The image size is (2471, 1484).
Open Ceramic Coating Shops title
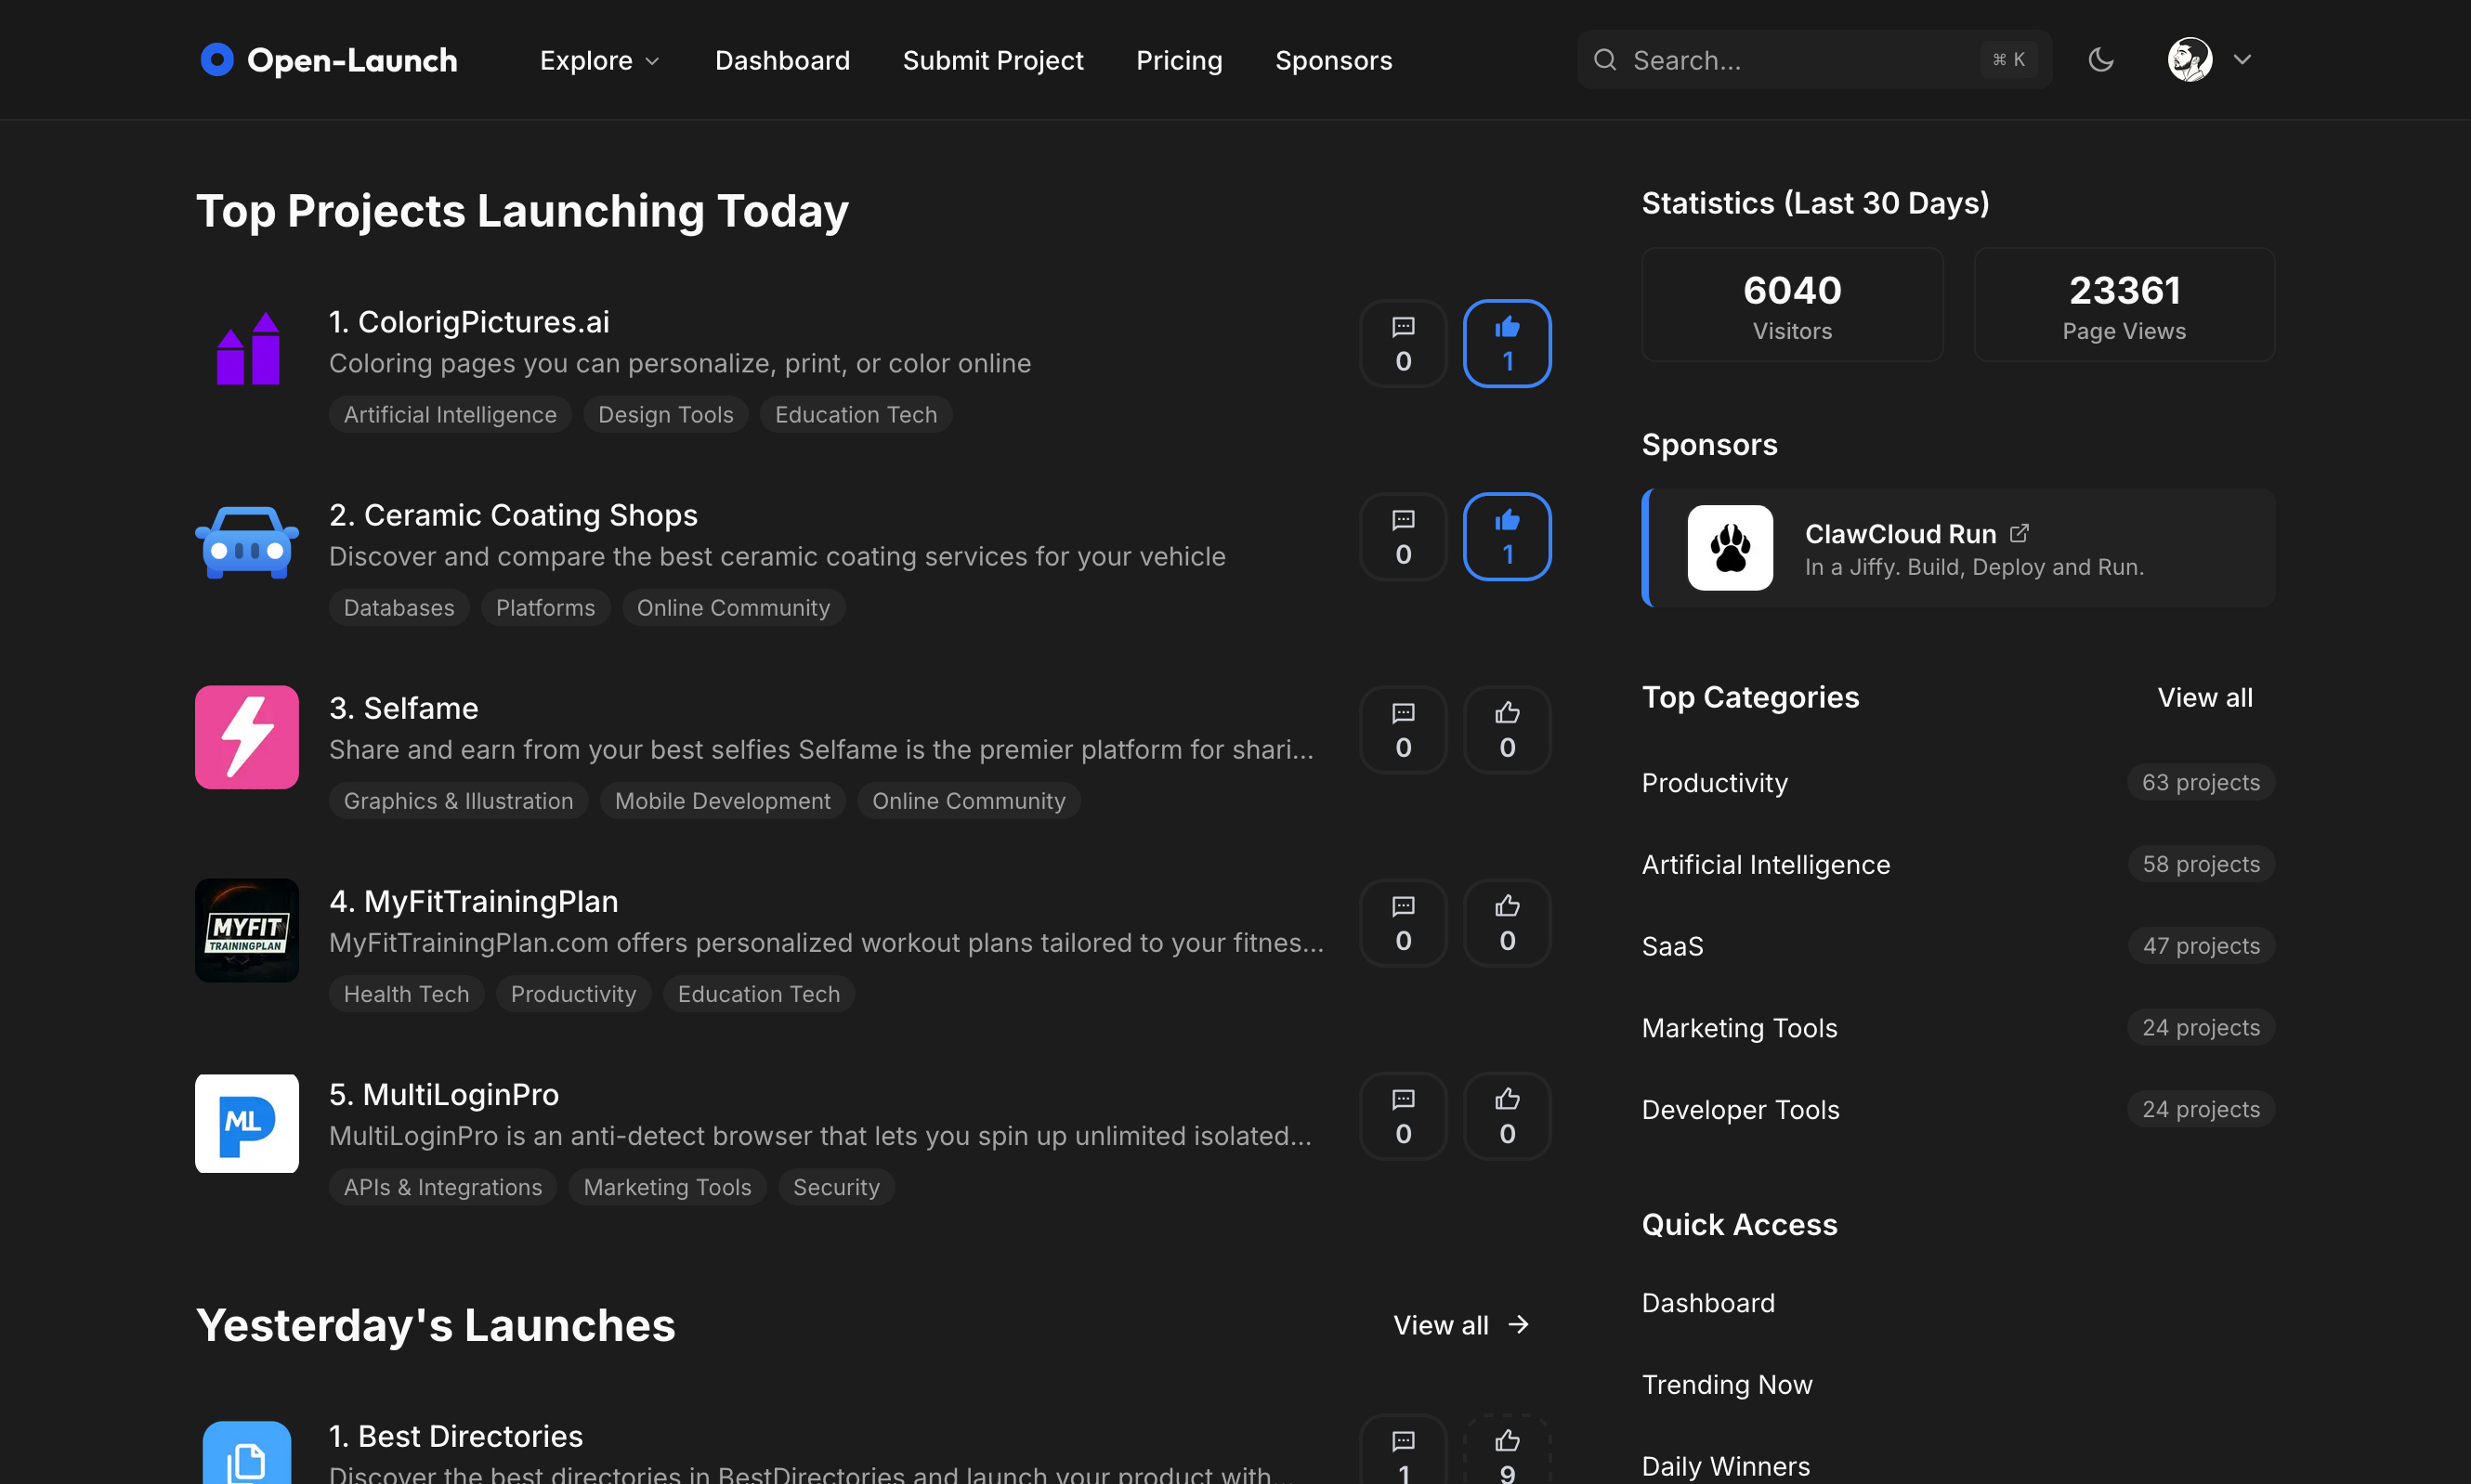[x=513, y=515]
